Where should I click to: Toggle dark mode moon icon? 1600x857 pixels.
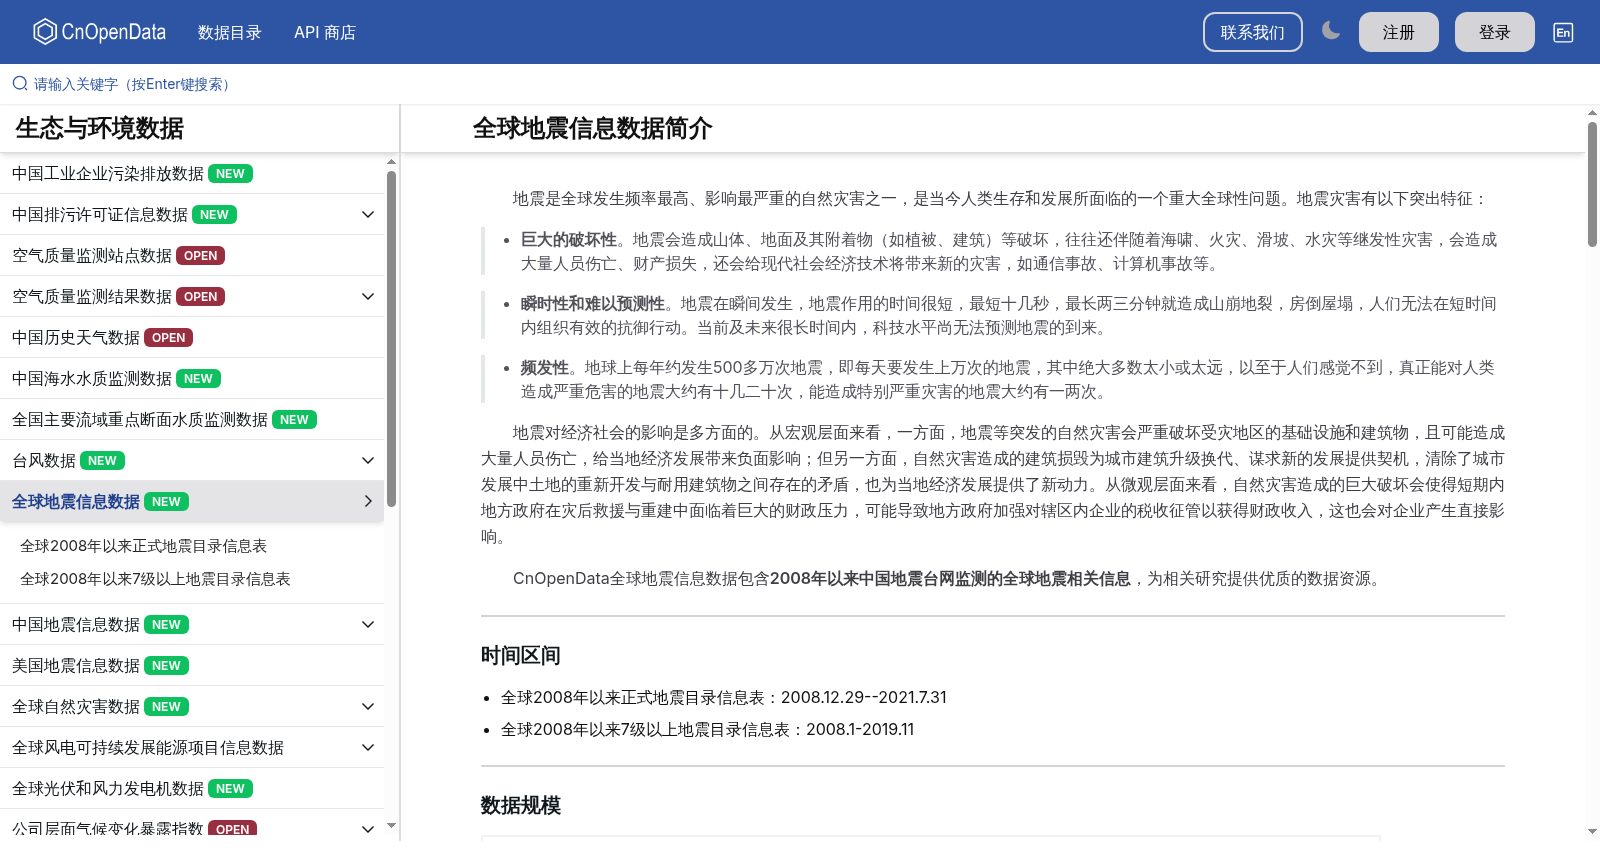(x=1330, y=31)
